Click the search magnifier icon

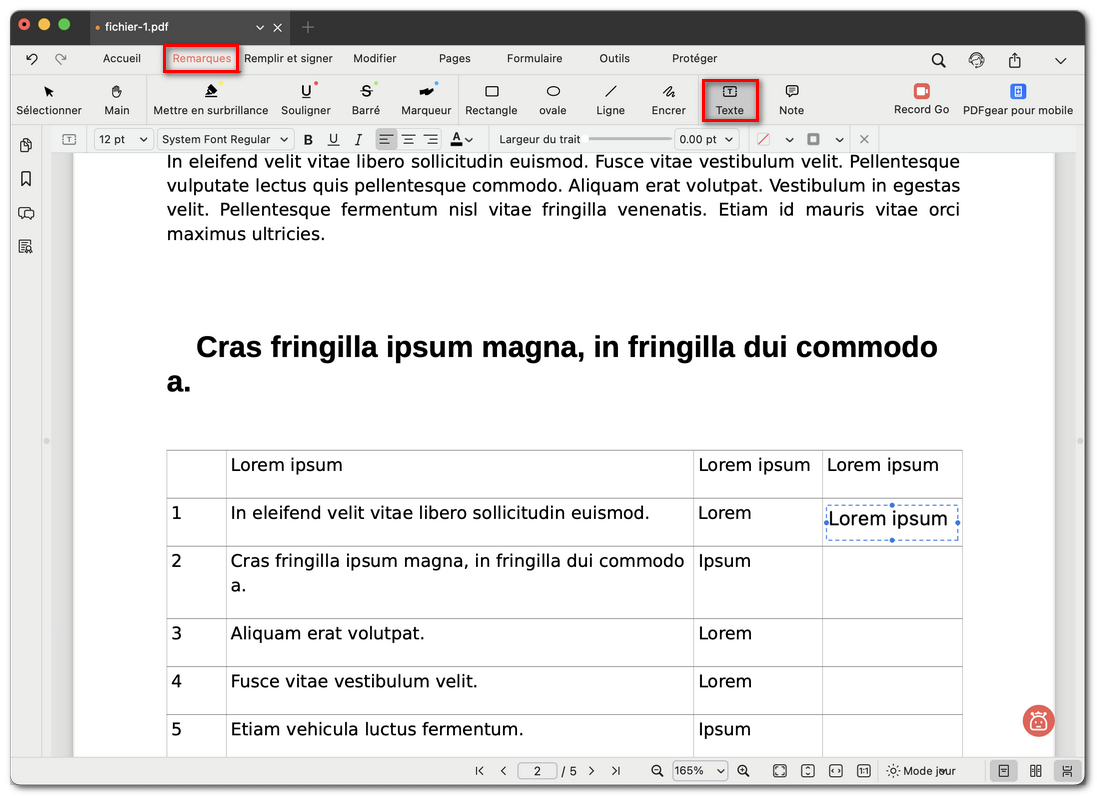coord(938,60)
